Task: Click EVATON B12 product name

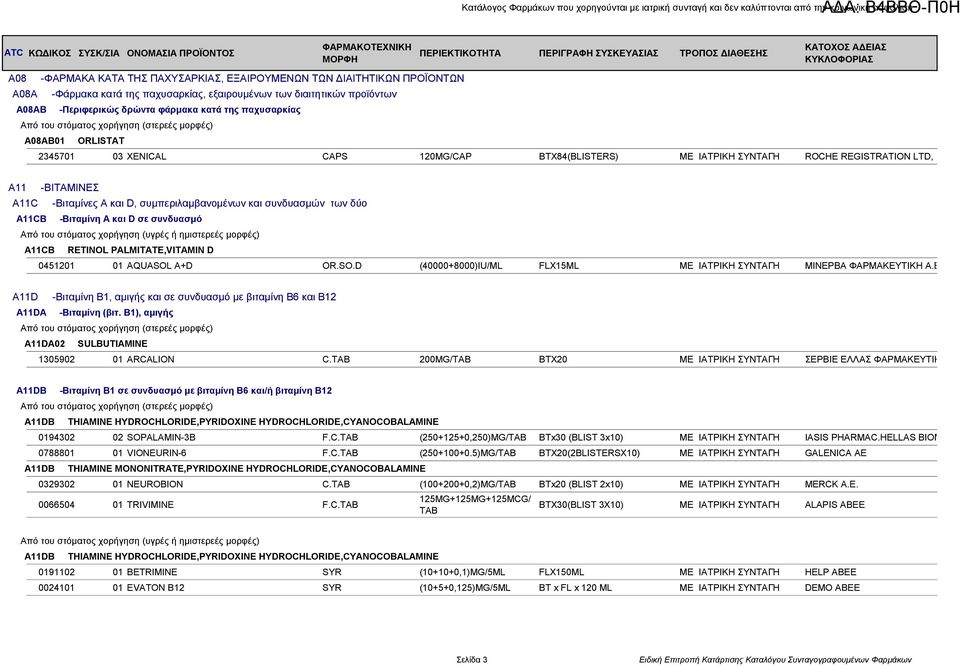Action: [x=156, y=588]
